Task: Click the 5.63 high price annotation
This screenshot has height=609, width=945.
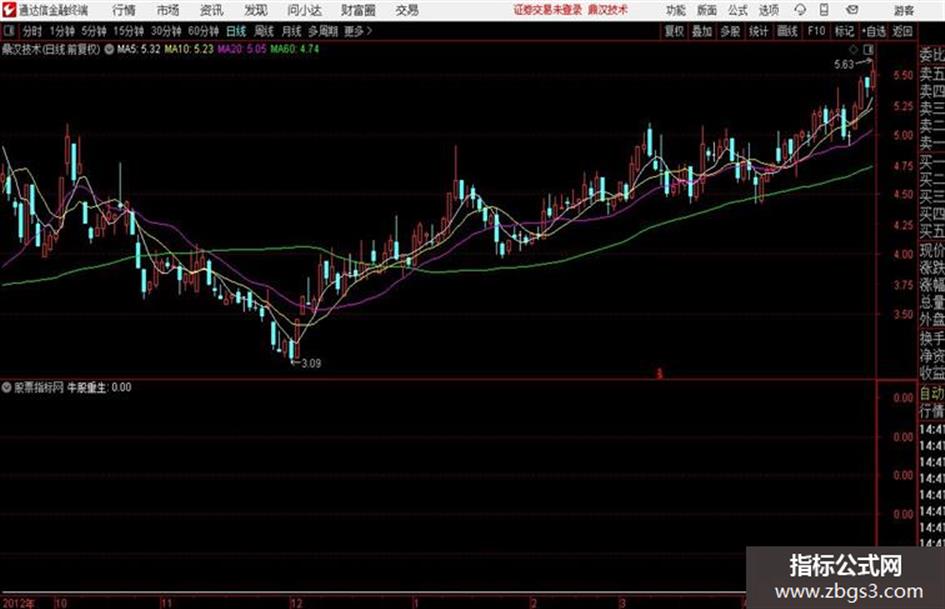Action: point(844,64)
